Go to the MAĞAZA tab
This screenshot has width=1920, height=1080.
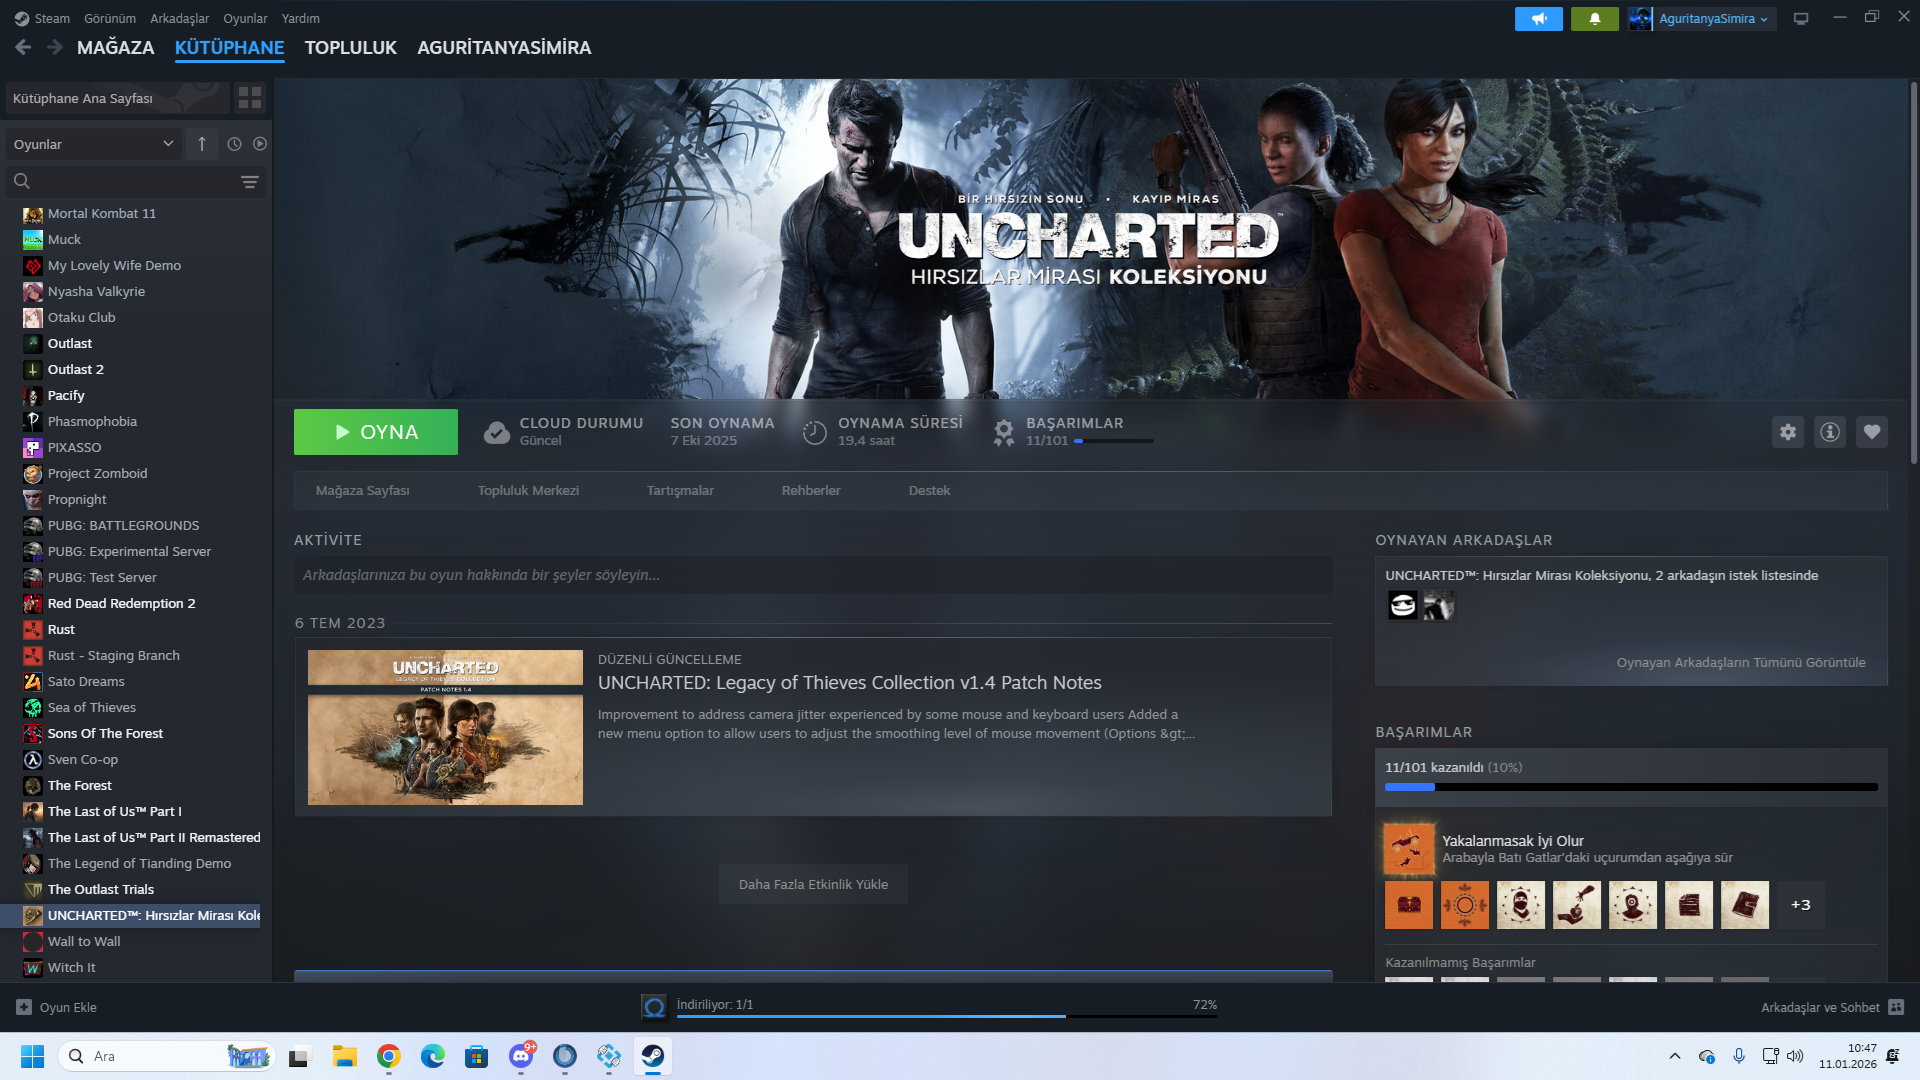click(116, 47)
